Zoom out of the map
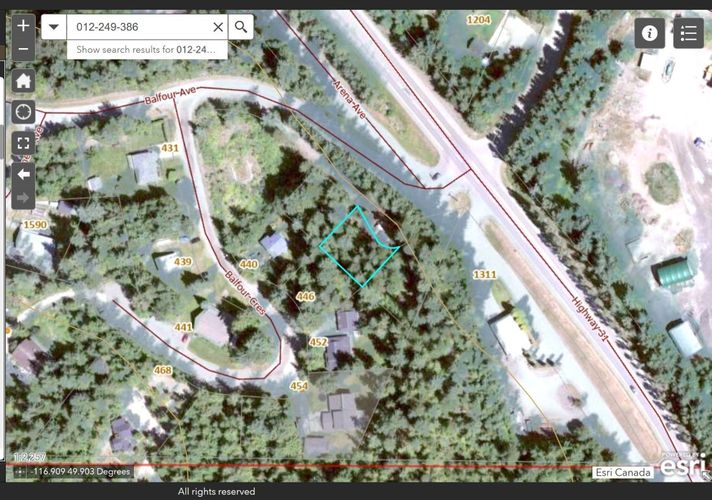The image size is (712, 500). (23, 48)
